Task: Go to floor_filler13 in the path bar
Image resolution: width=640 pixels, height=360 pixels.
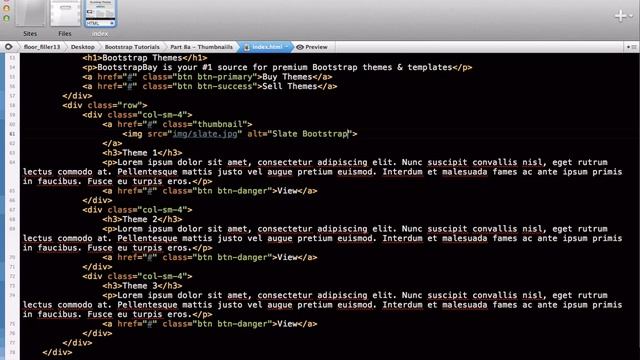Action: click(x=42, y=47)
